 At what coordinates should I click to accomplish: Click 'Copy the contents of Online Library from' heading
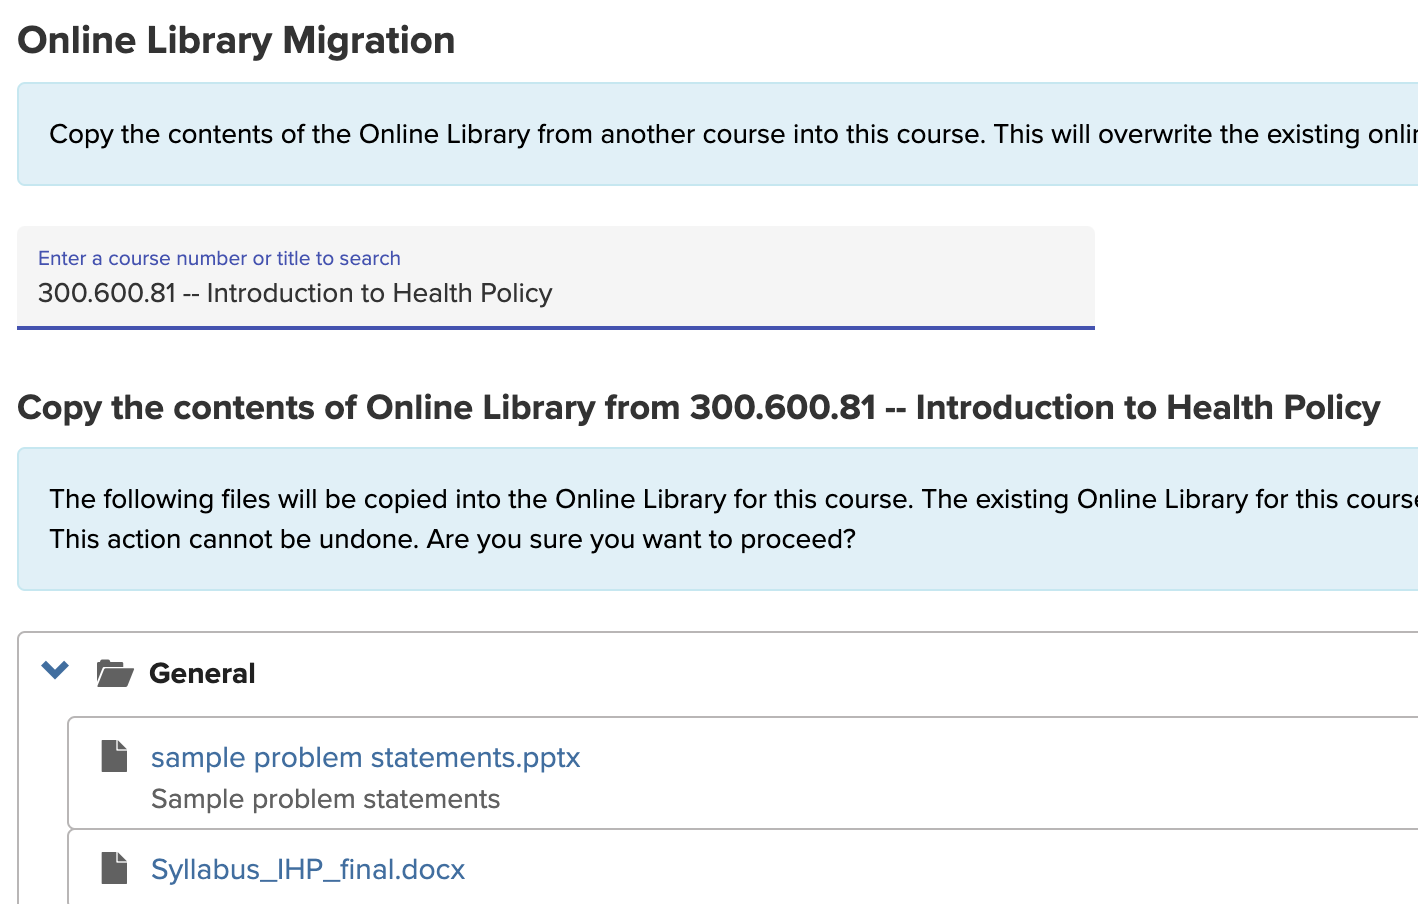point(699,407)
